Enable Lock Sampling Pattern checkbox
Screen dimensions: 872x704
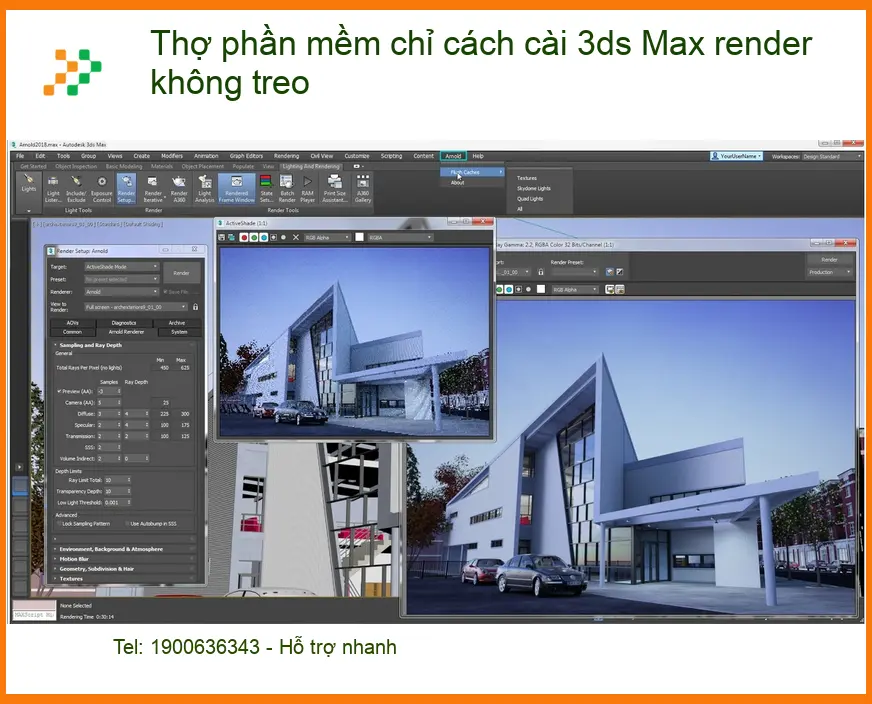59,524
